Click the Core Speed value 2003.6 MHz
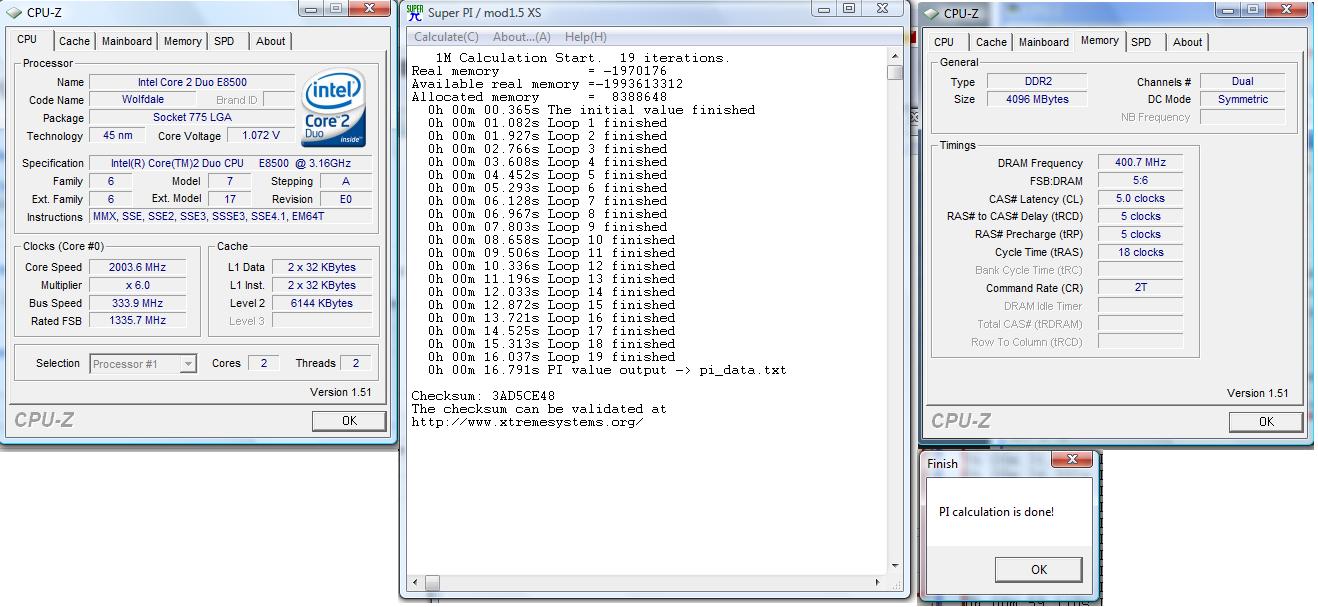 (138, 267)
